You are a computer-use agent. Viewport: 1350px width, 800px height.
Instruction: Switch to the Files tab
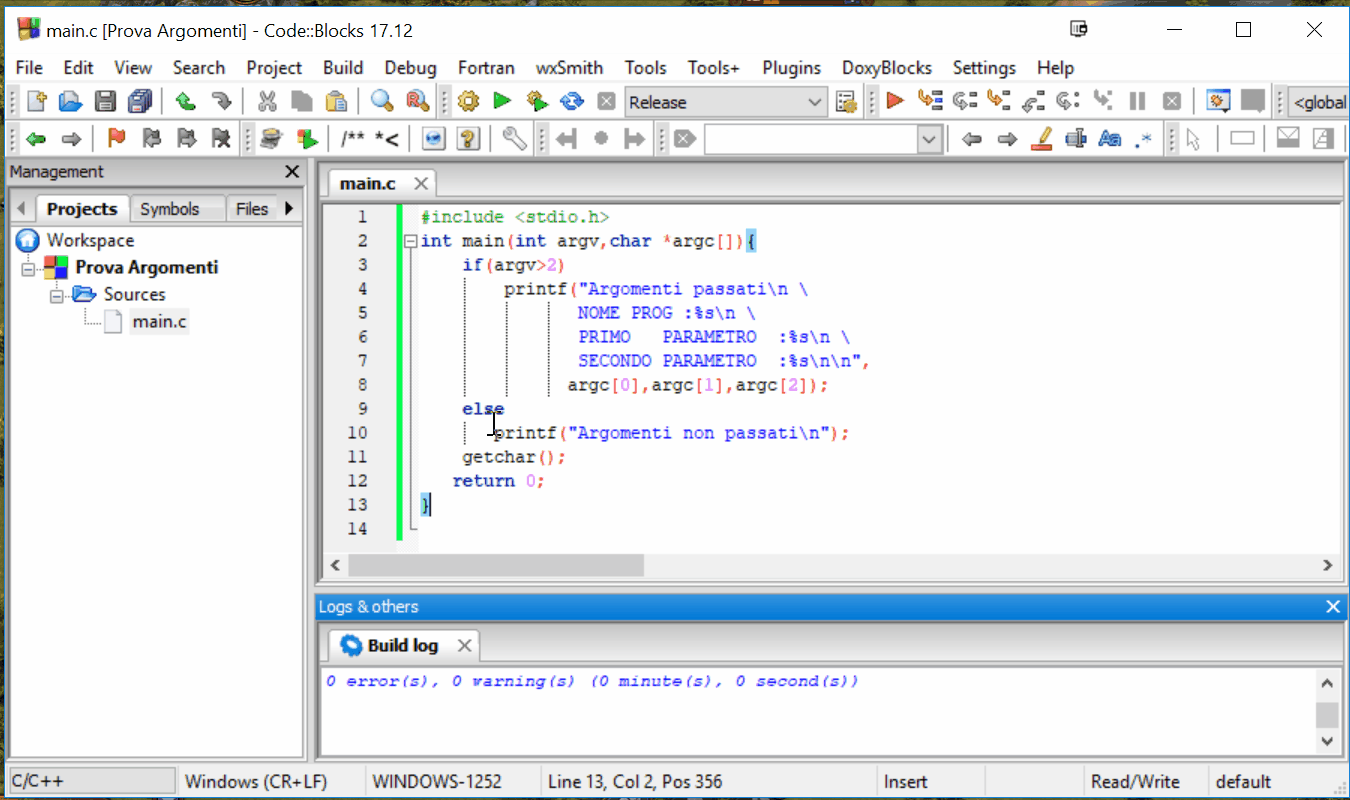(252, 209)
